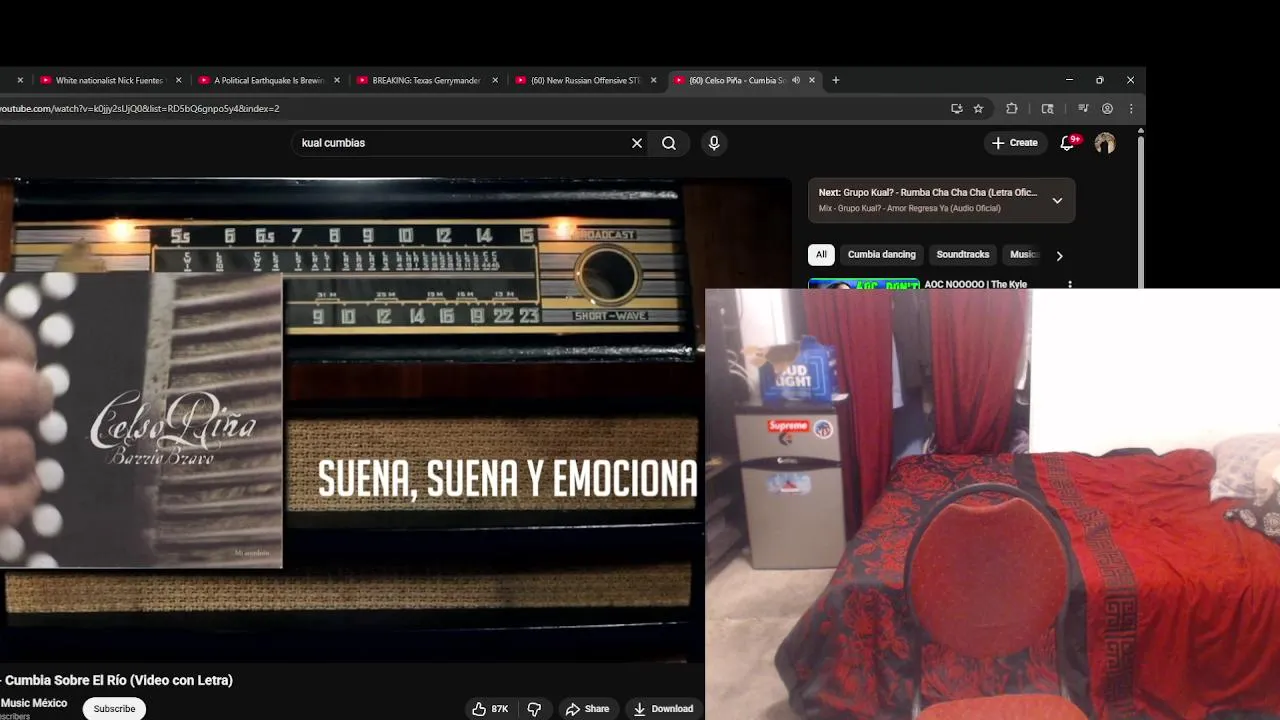This screenshot has height=720, width=1280.
Task: Open the AOC NOOOOO | The Kyle video title
Action: pyautogui.click(x=976, y=284)
